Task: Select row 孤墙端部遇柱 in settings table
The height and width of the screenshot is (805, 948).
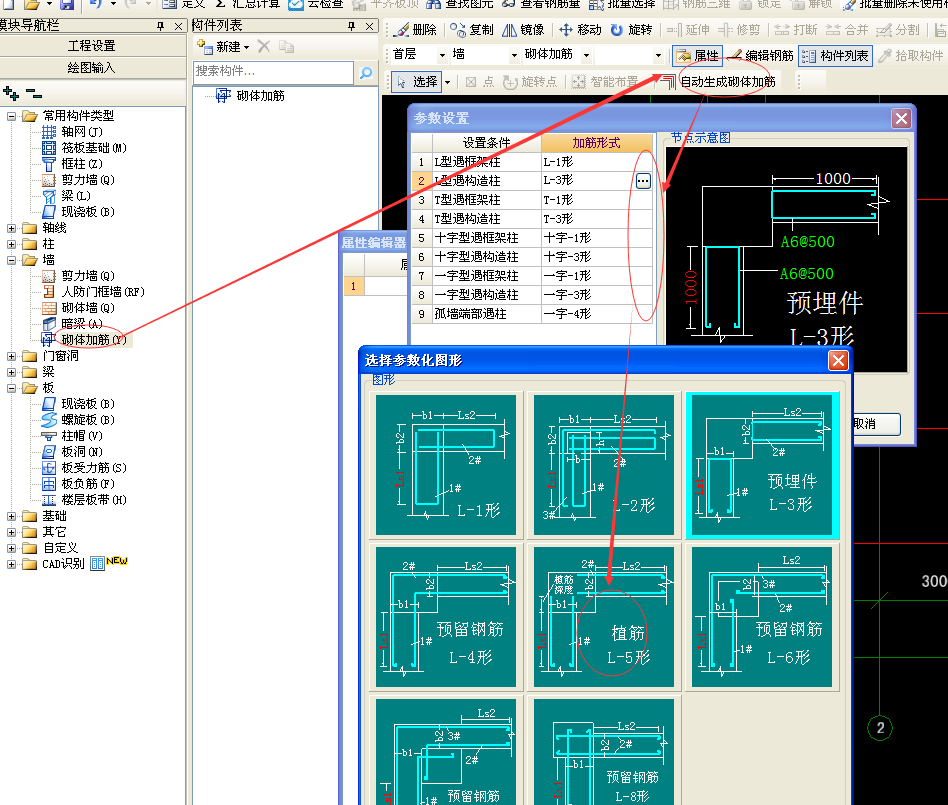Action: pyautogui.click(x=533, y=314)
